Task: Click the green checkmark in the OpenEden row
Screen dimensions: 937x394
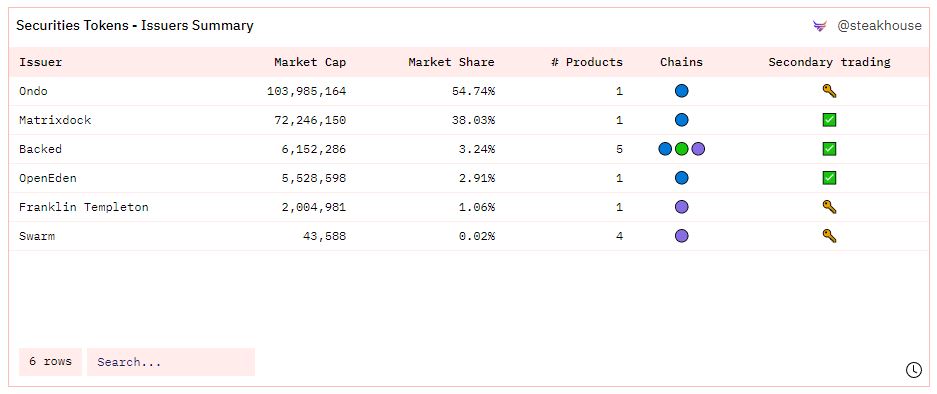Action: pyautogui.click(x=829, y=178)
